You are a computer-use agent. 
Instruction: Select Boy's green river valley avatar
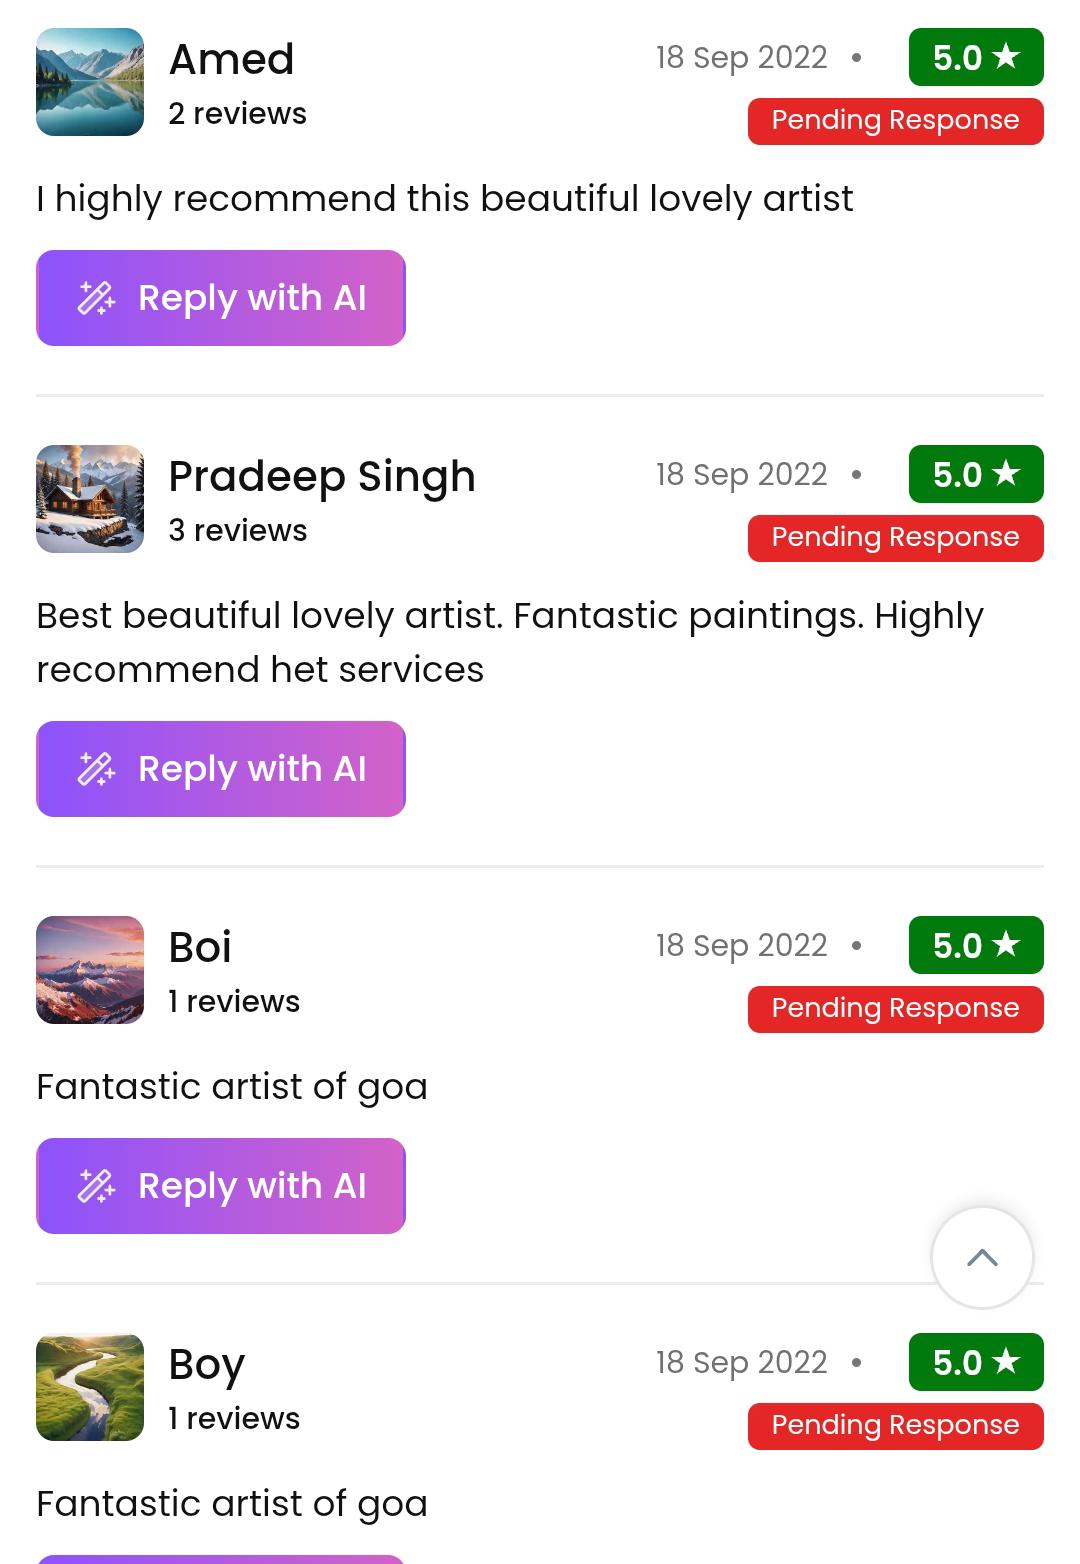tap(90, 1387)
